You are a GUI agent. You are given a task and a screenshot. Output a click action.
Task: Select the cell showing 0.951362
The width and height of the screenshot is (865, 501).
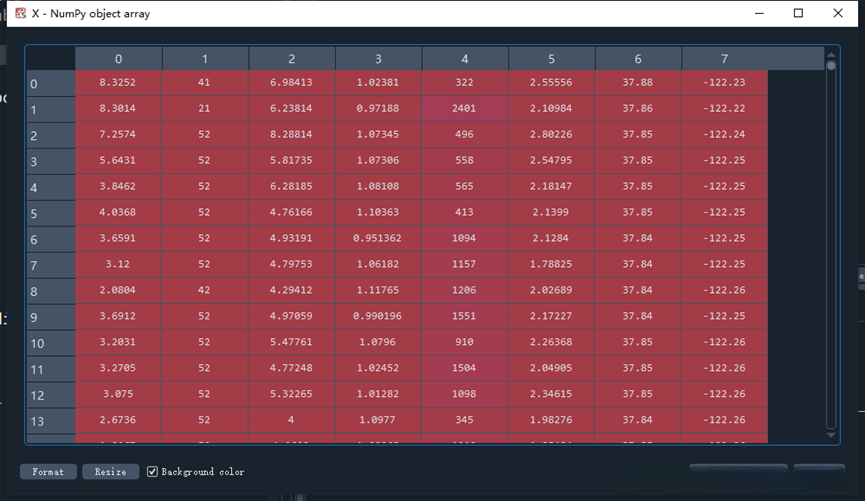[378, 238]
